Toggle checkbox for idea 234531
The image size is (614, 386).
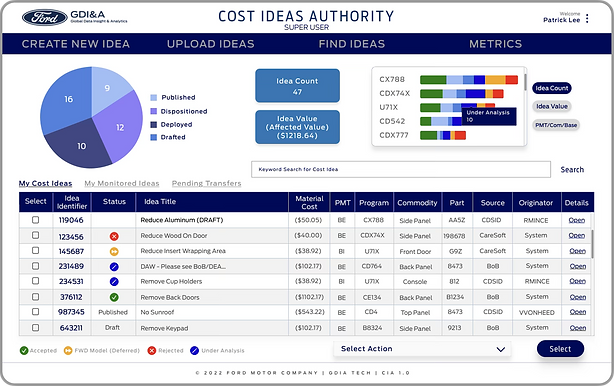tap(36, 281)
